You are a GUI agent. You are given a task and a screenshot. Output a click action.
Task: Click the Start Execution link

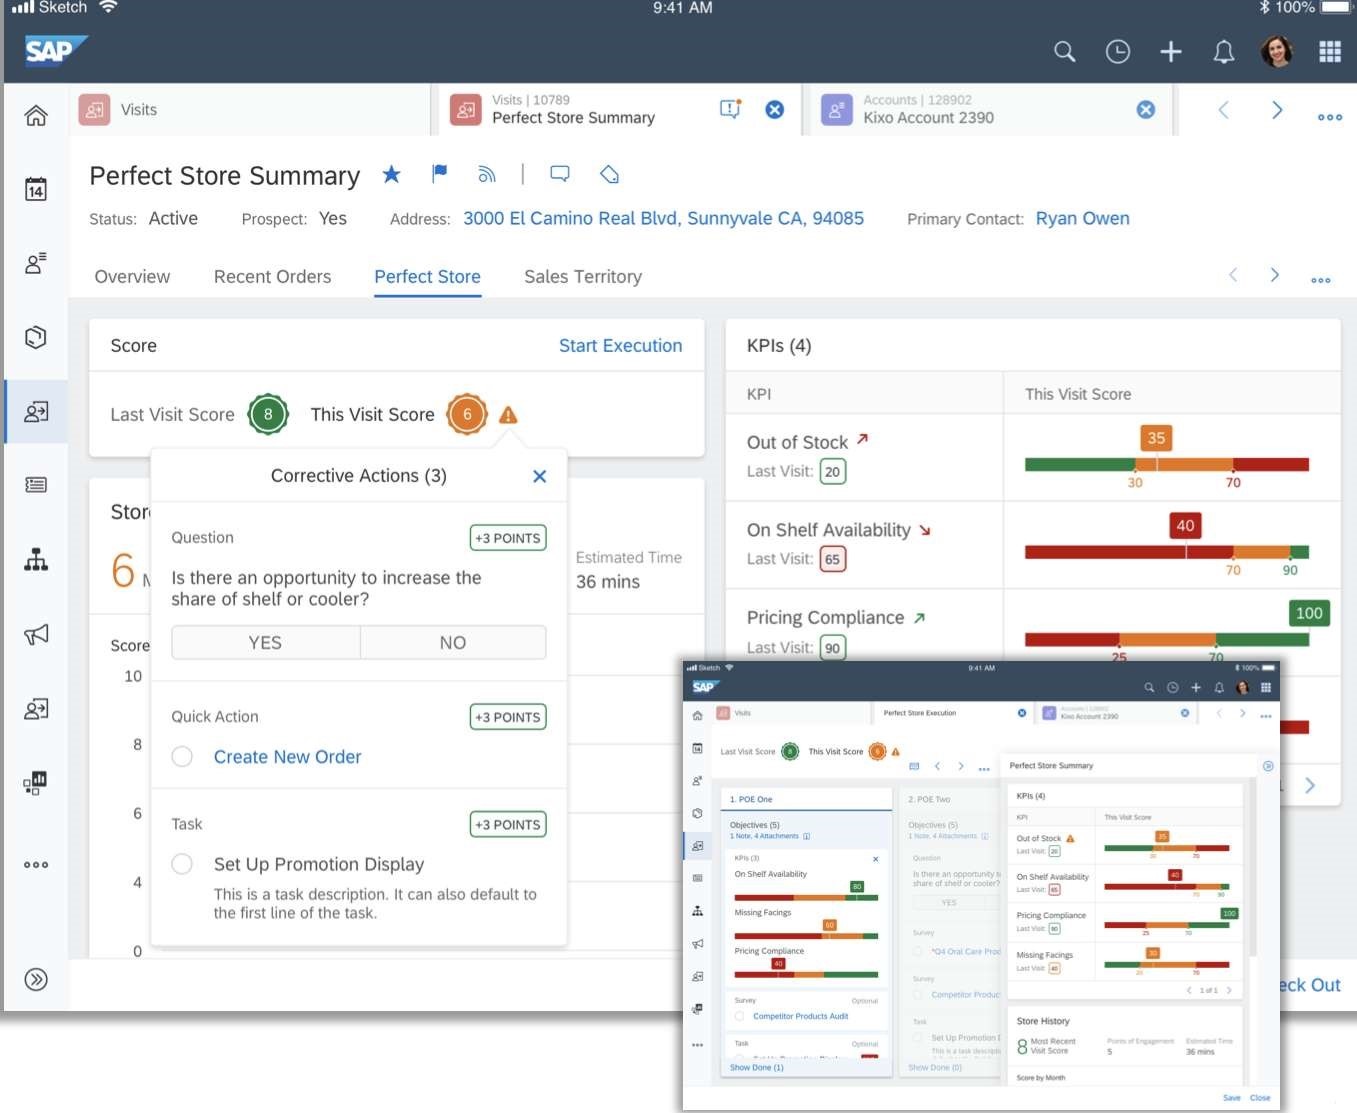click(620, 345)
